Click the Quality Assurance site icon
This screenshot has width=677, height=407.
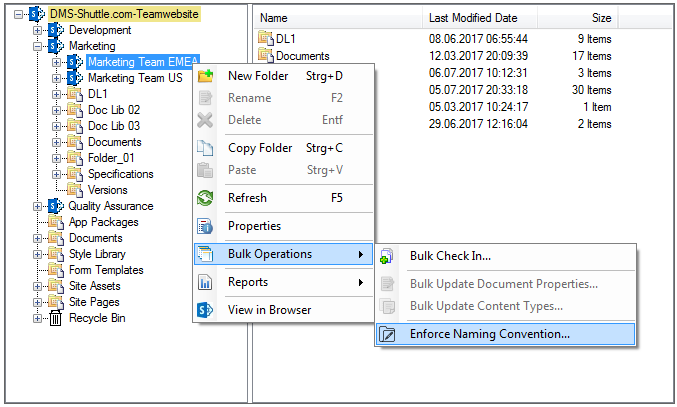coord(56,206)
